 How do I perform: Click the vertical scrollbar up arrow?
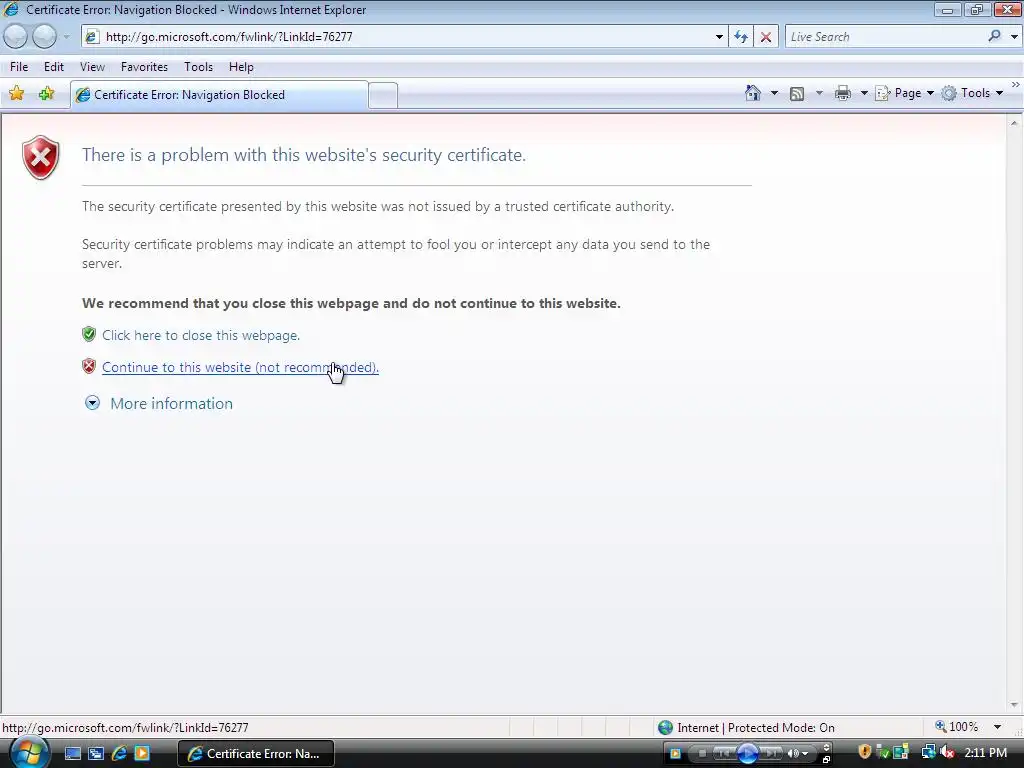pyautogui.click(x=1014, y=123)
